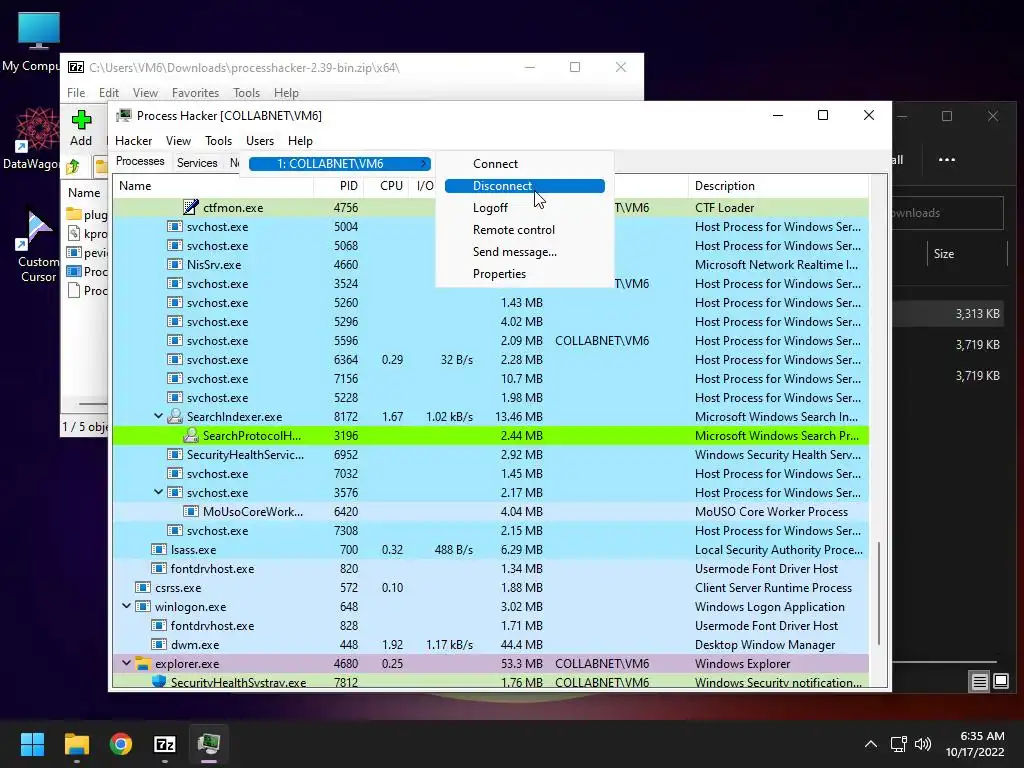The image size is (1024, 768).
Task: Click the Process Hacker taskbar icon
Action: coord(209,744)
